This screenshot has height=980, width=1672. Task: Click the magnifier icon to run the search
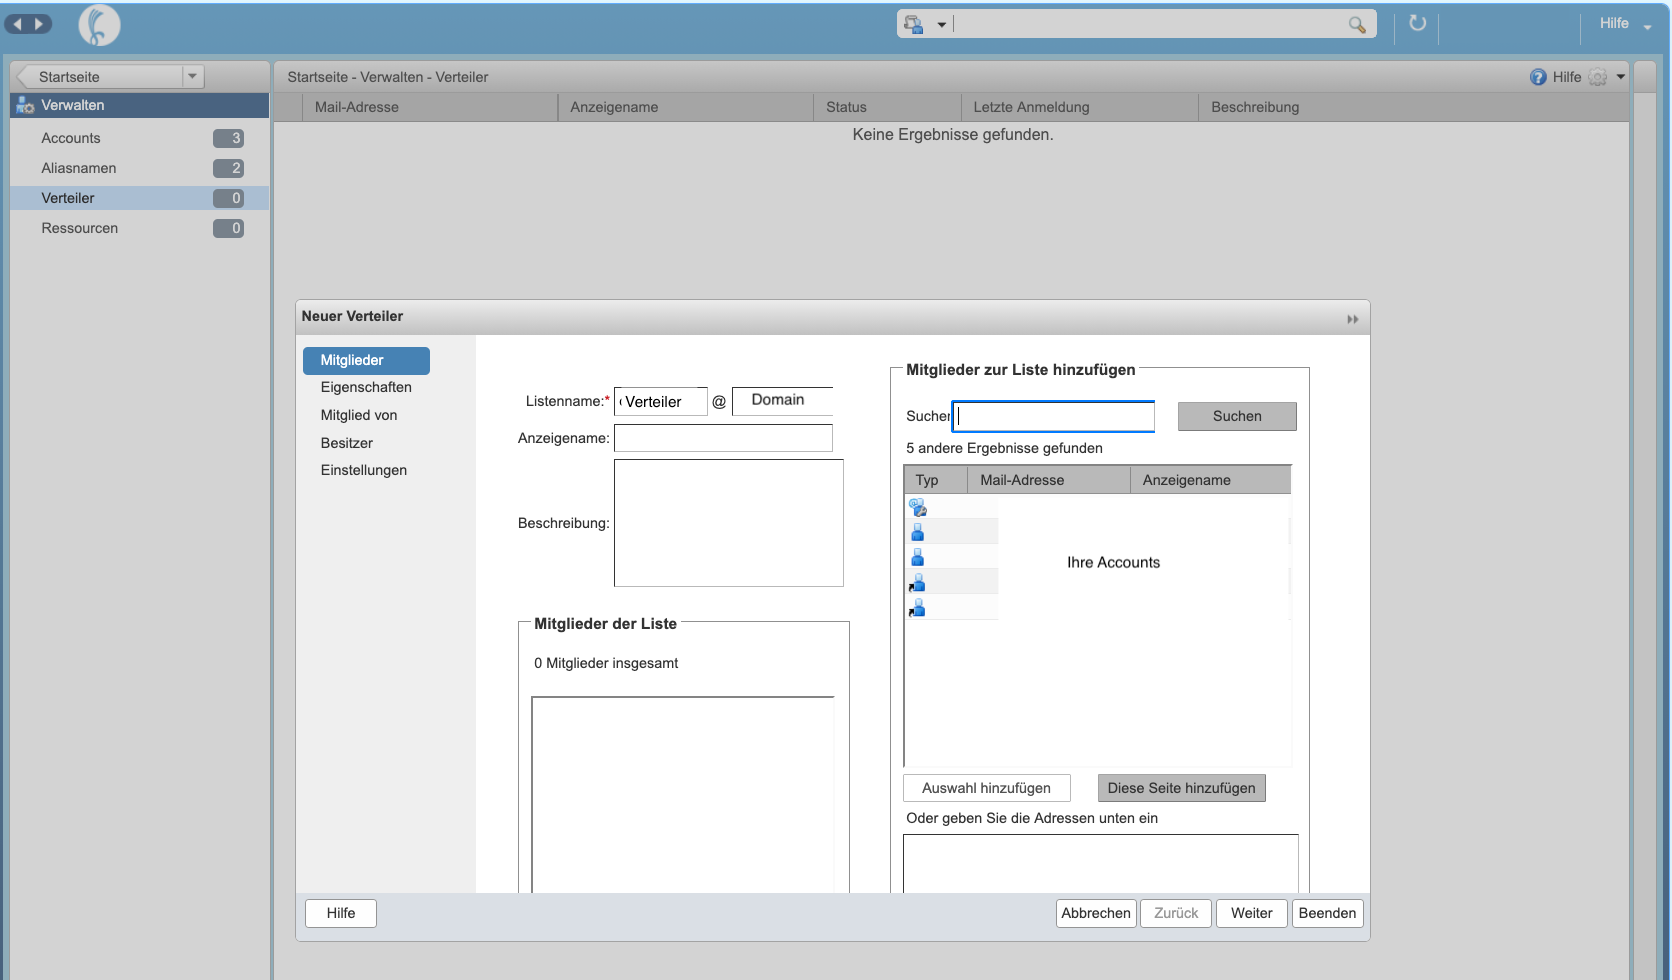(1356, 23)
